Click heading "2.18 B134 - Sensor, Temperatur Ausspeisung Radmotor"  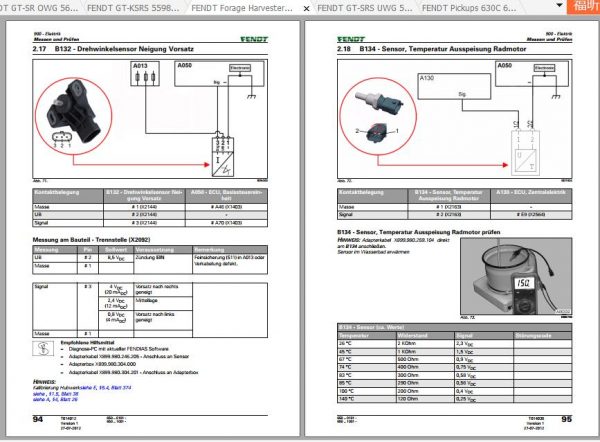[432, 49]
